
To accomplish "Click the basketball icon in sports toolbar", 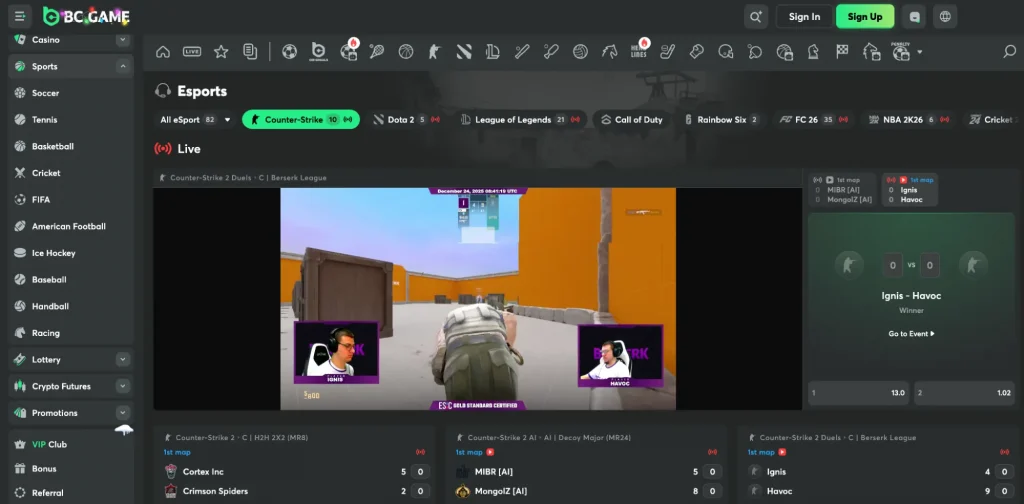I will point(406,52).
